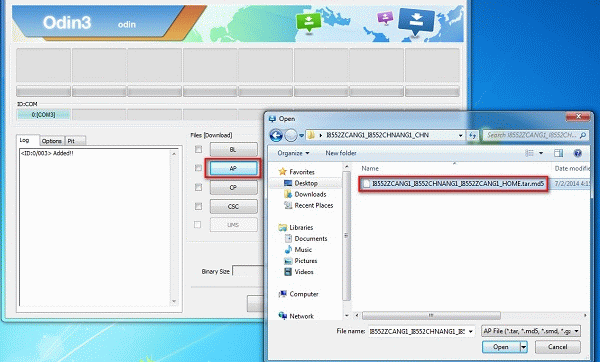
Task: Change the view with the views icon
Action: click(x=530, y=153)
